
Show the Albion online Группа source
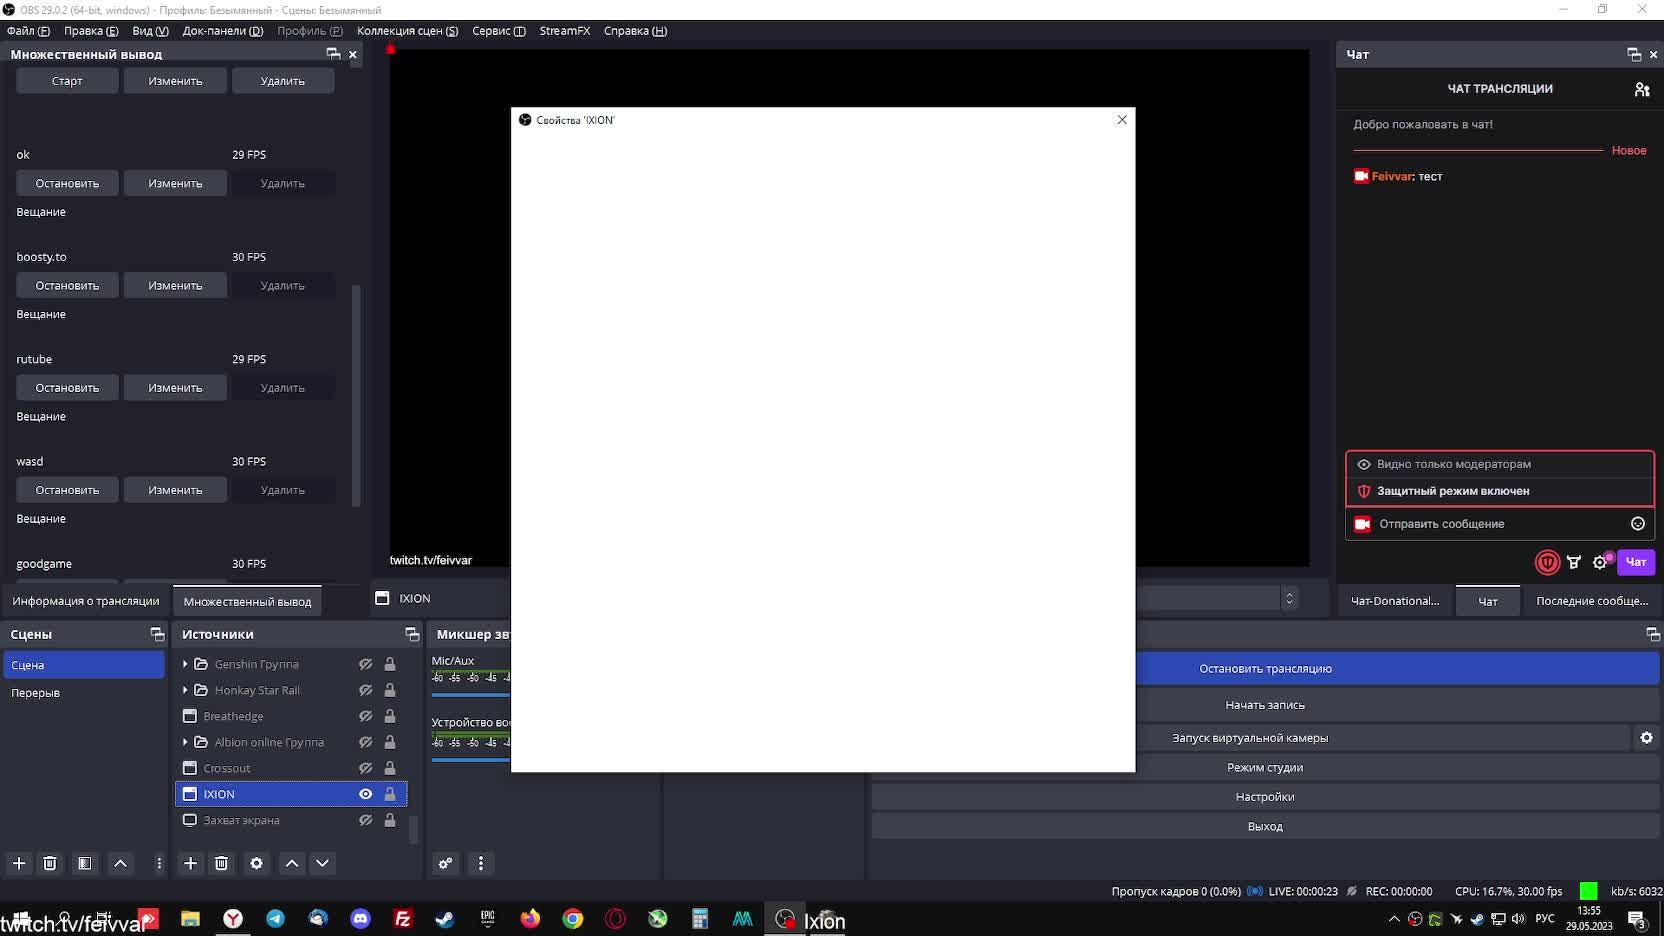366,742
